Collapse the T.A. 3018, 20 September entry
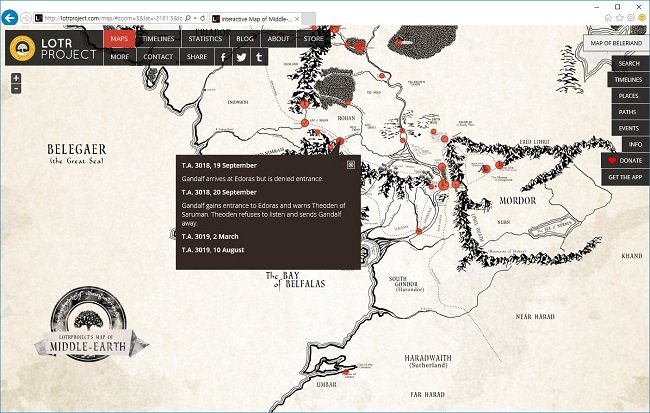The width and height of the screenshot is (650, 413). tap(219, 192)
